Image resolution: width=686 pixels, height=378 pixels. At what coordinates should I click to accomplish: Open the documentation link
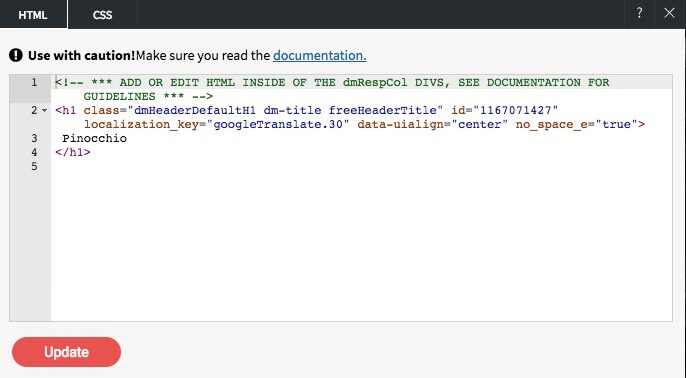[x=320, y=56]
